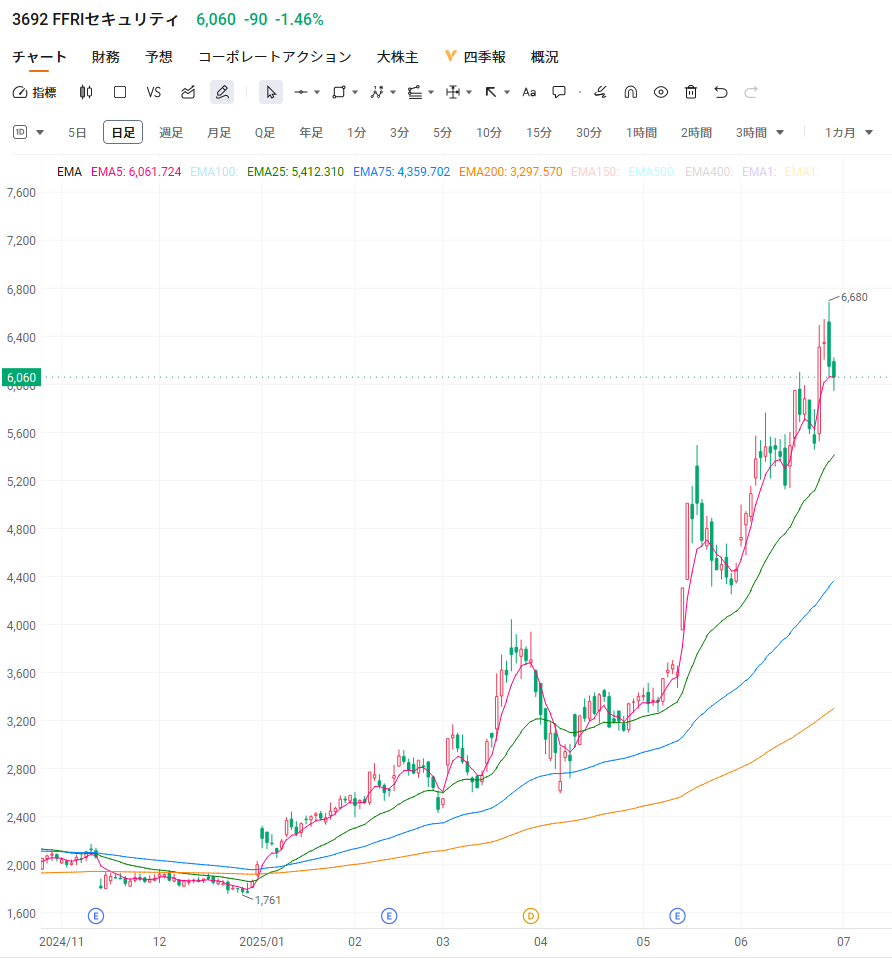Viewport: 892px width, 964px height.
Task: Click the undo arrow icon
Action: tap(721, 92)
